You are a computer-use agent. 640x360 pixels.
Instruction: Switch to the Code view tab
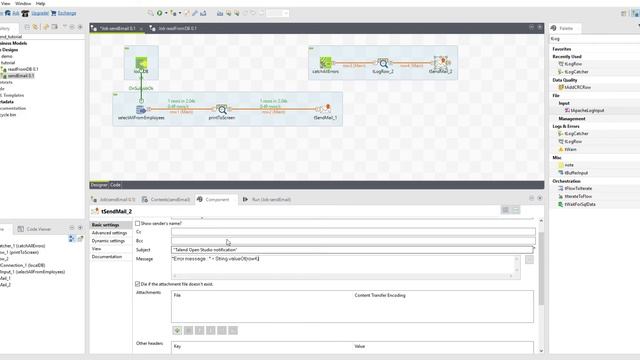[115, 185]
